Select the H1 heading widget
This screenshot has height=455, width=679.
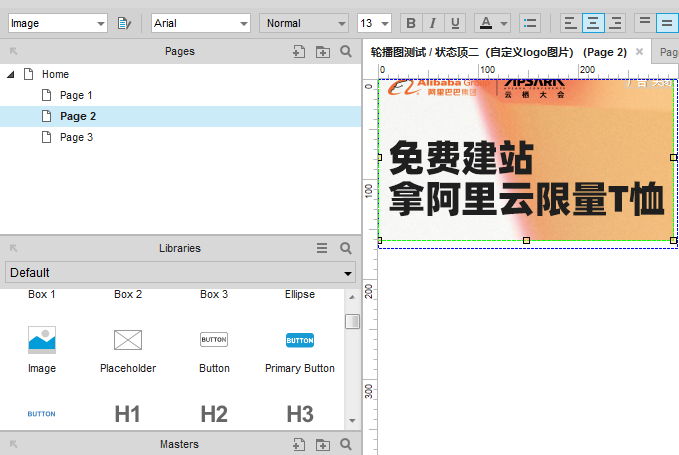(x=127, y=414)
